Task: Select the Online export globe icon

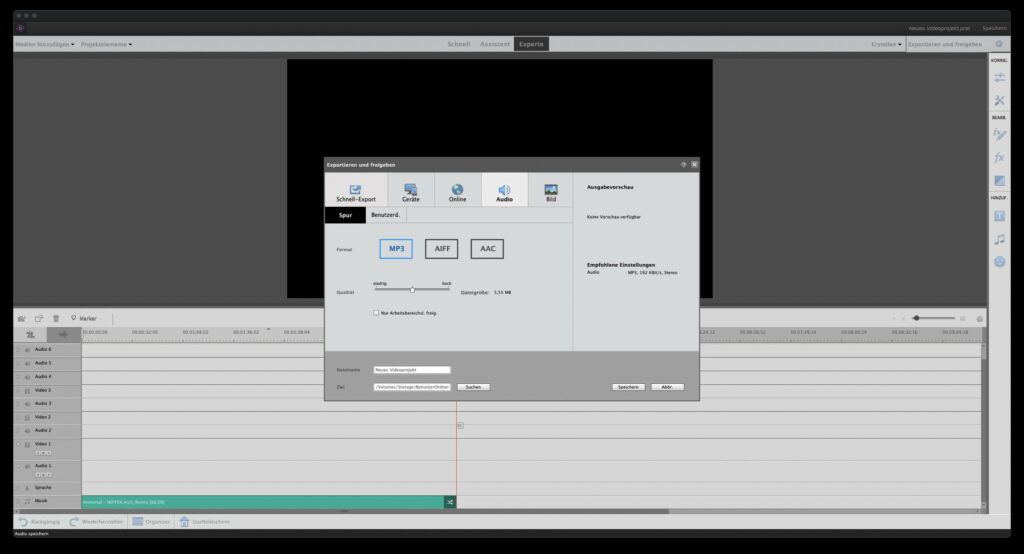Action: pos(457,192)
